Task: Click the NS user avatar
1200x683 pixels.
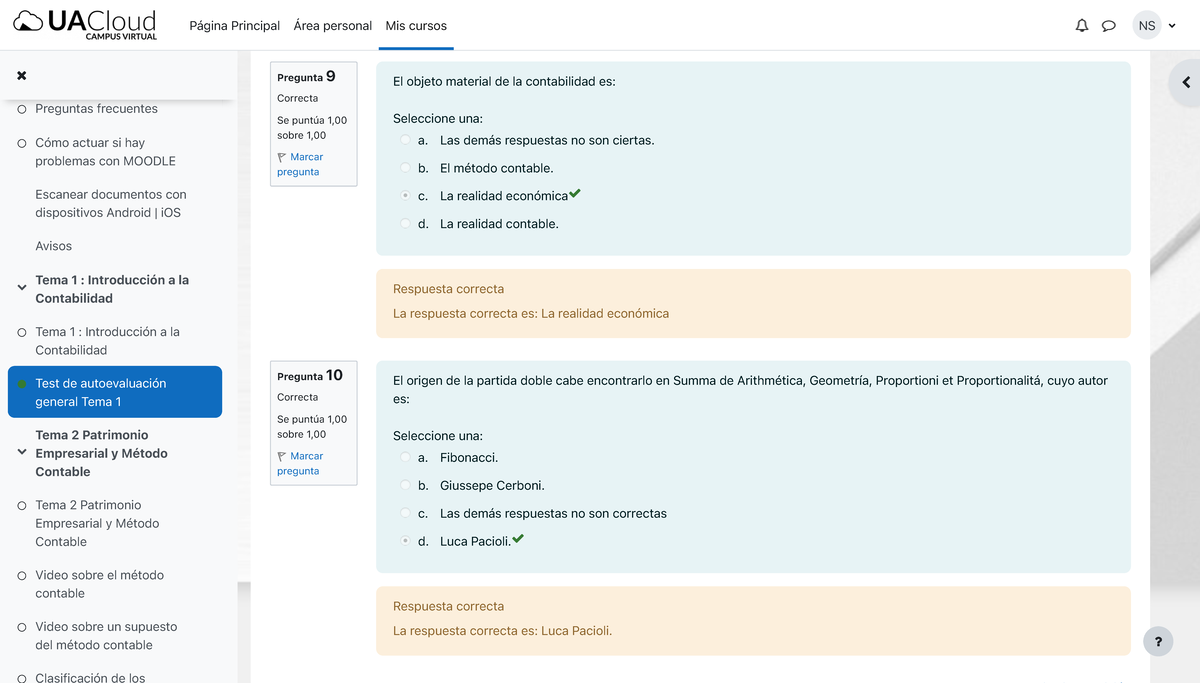Action: click(x=1147, y=25)
